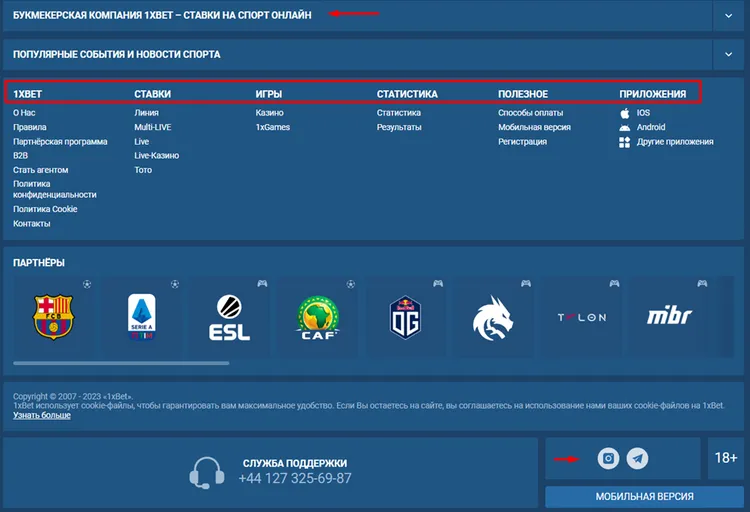Click the Apple iOS app icon
The width and height of the screenshot is (750, 512).
pos(625,113)
